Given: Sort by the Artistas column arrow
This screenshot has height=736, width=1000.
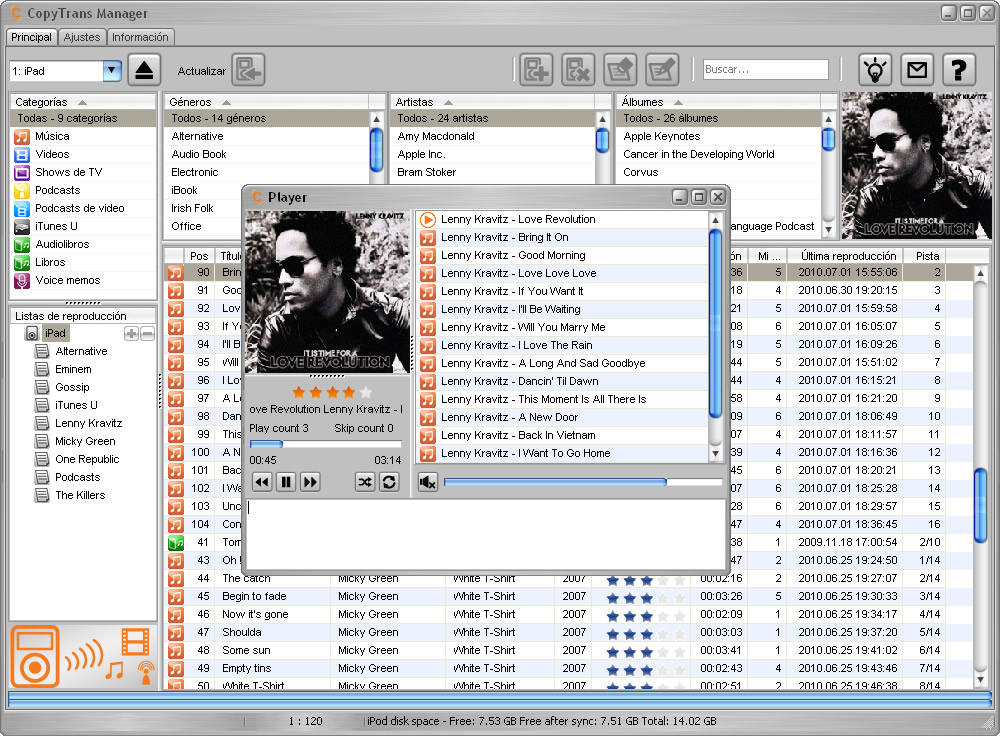Looking at the screenshot, I should pyautogui.click(x=448, y=102).
